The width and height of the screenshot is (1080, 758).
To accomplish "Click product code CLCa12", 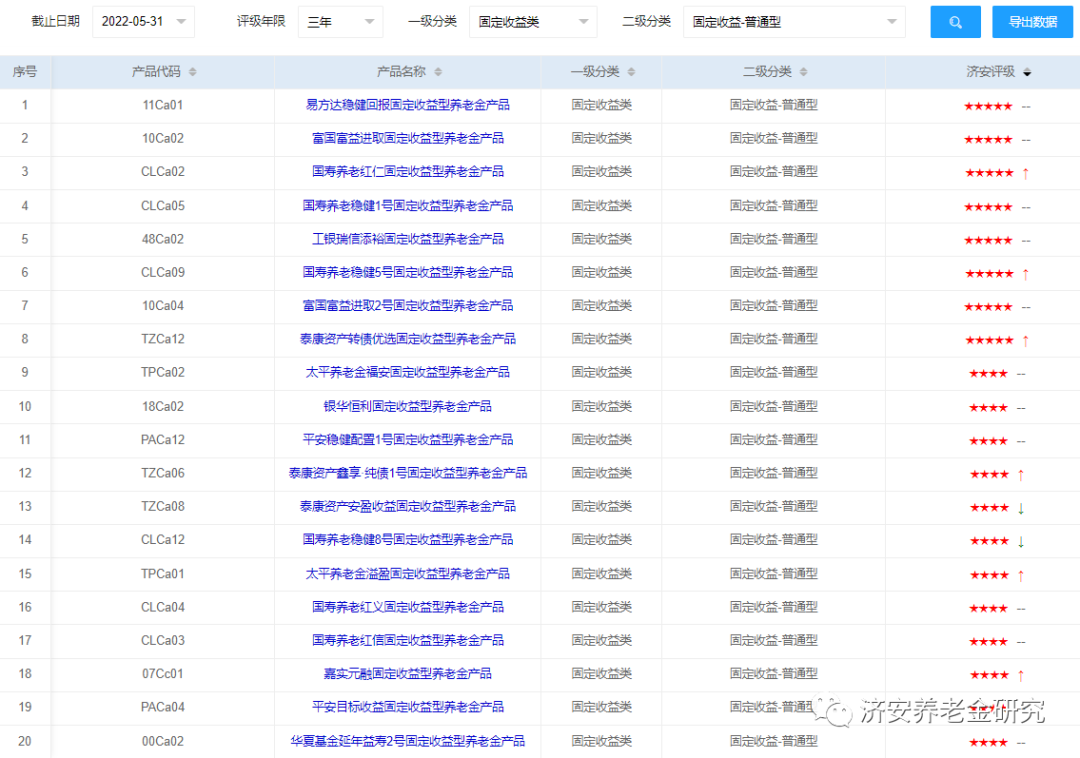I will pyautogui.click(x=163, y=539).
